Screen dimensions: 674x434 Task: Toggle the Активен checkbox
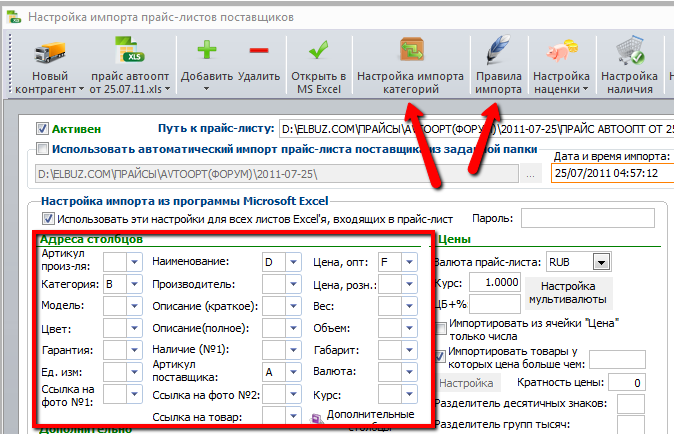(42, 128)
